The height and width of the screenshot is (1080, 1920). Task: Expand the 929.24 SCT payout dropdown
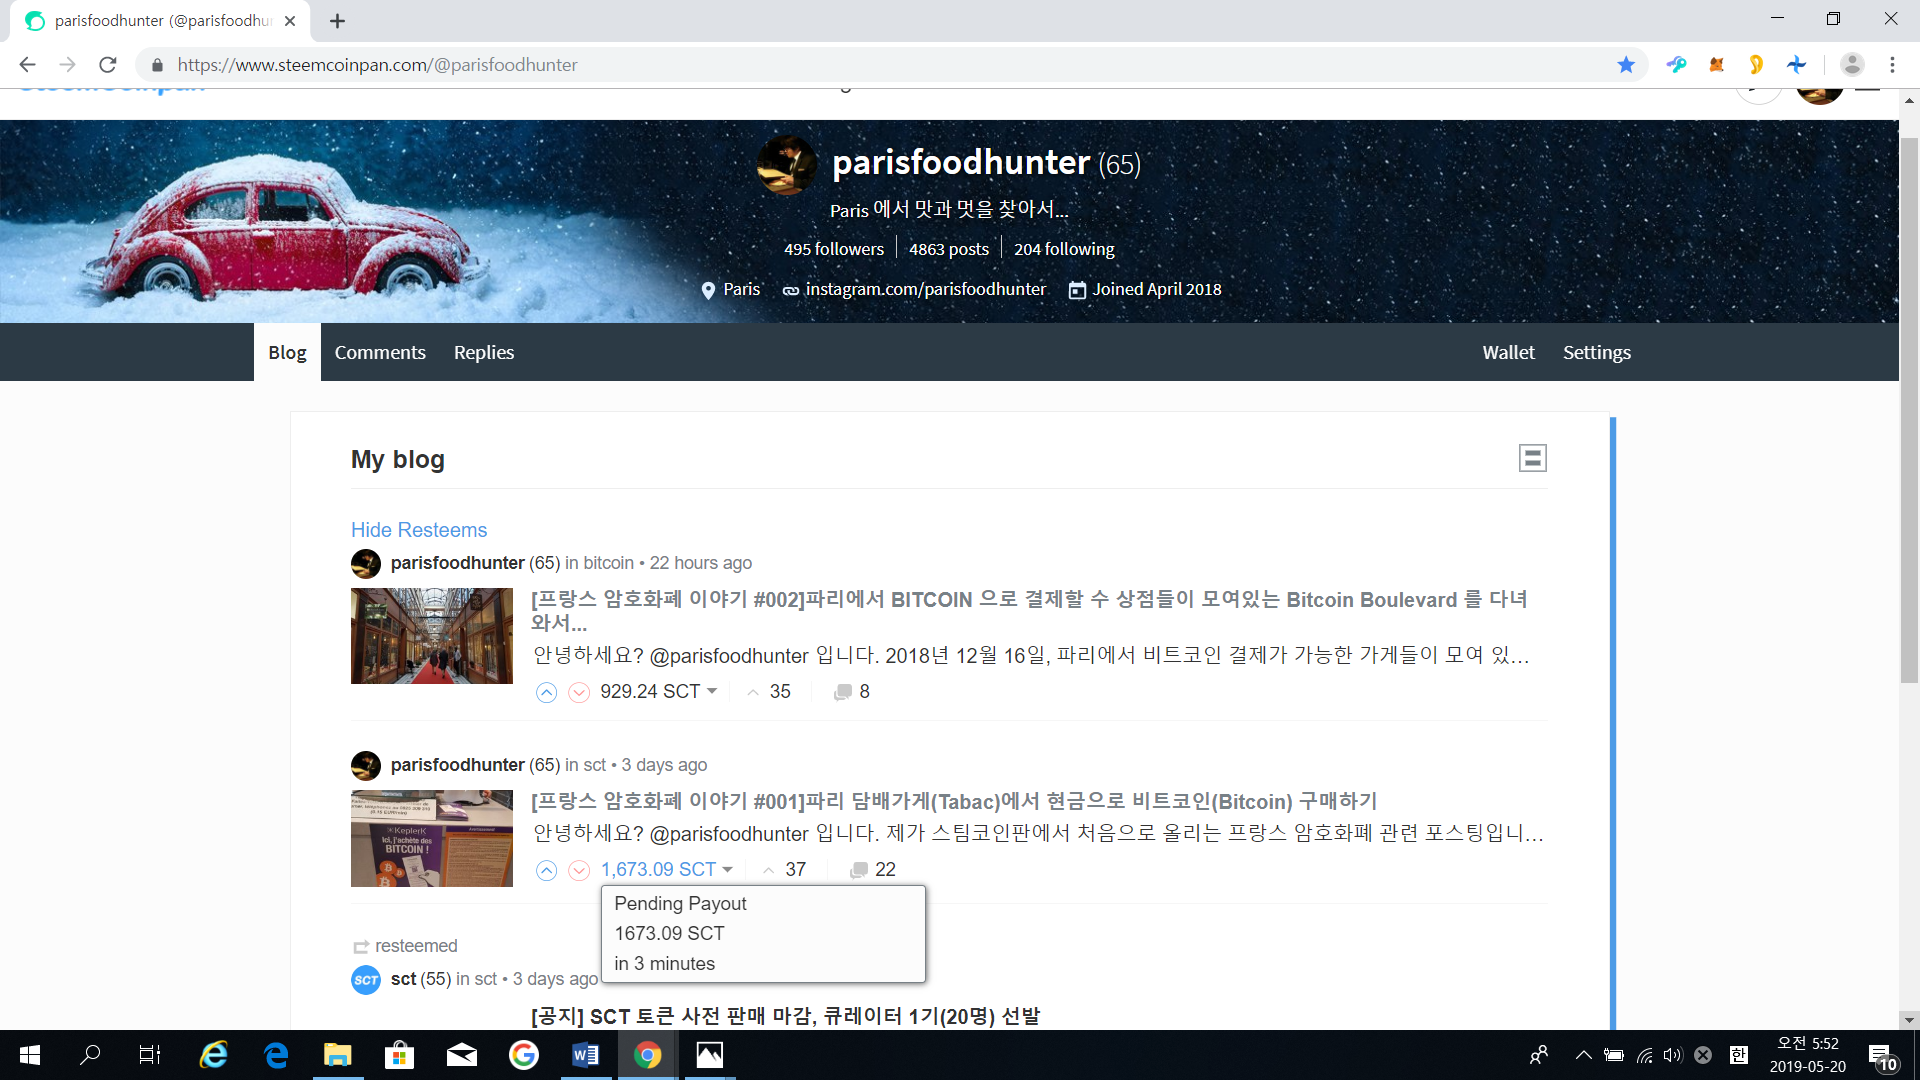click(x=712, y=691)
